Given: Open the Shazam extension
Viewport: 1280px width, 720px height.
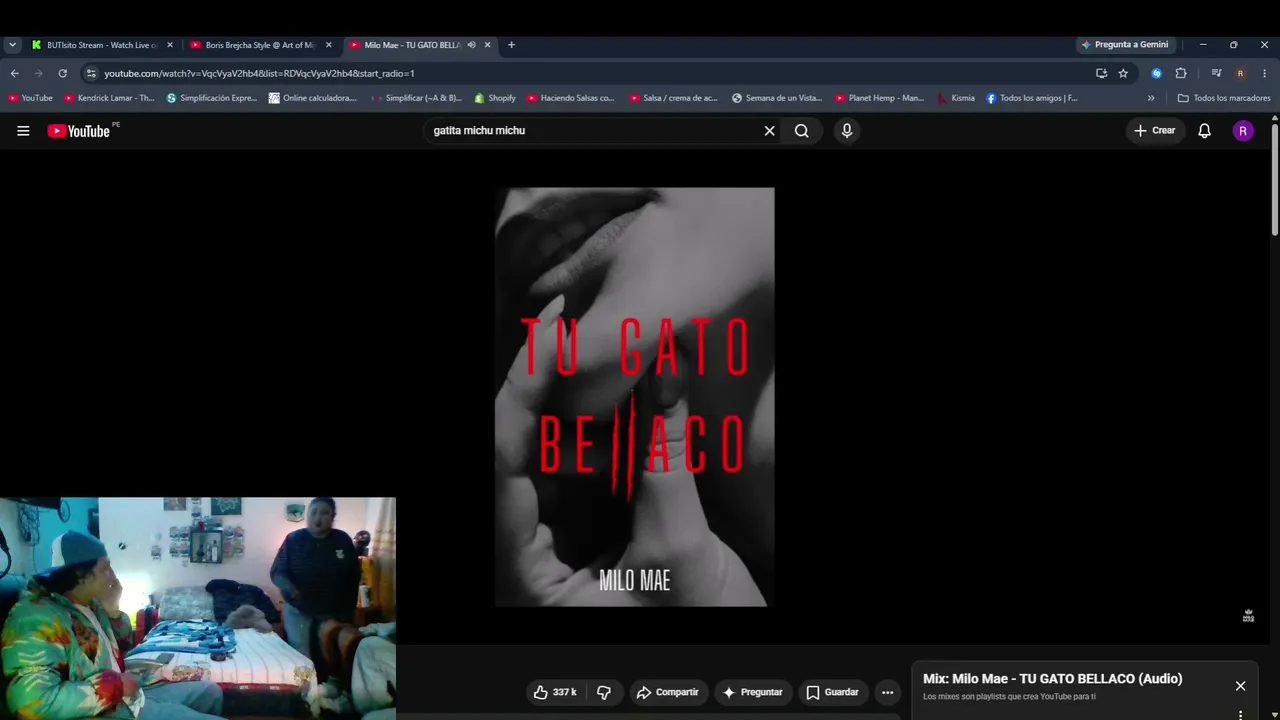Looking at the screenshot, I should tap(1157, 73).
